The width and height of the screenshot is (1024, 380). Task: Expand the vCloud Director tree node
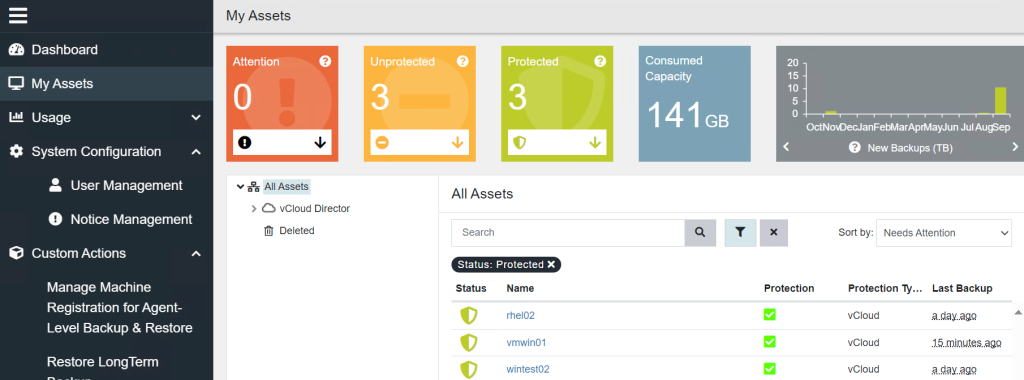(x=254, y=209)
